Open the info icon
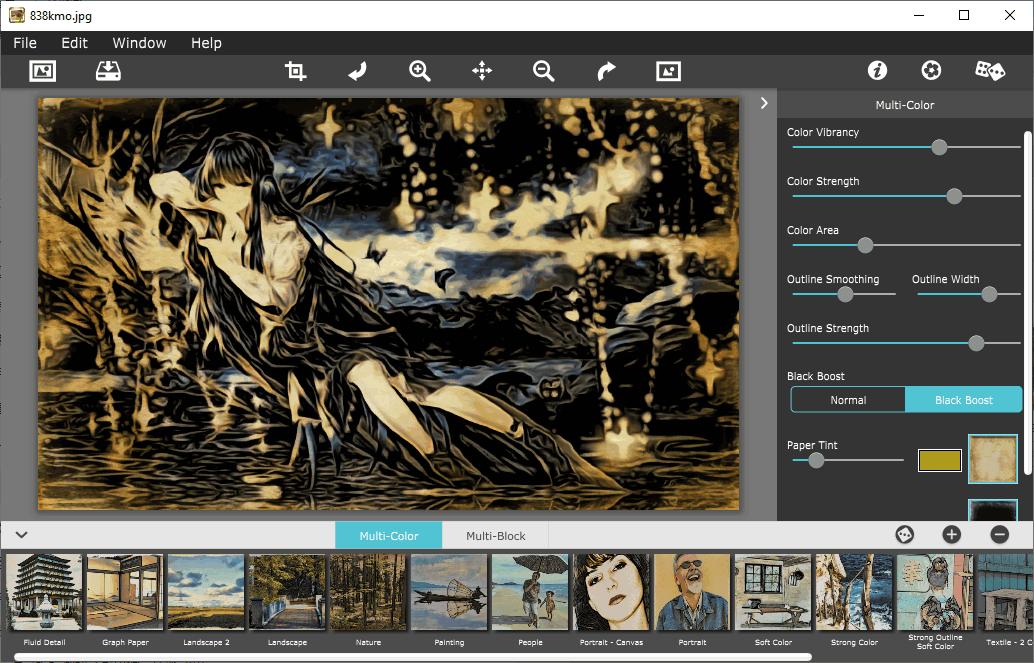The image size is (1034, 663). click(877, 71)
